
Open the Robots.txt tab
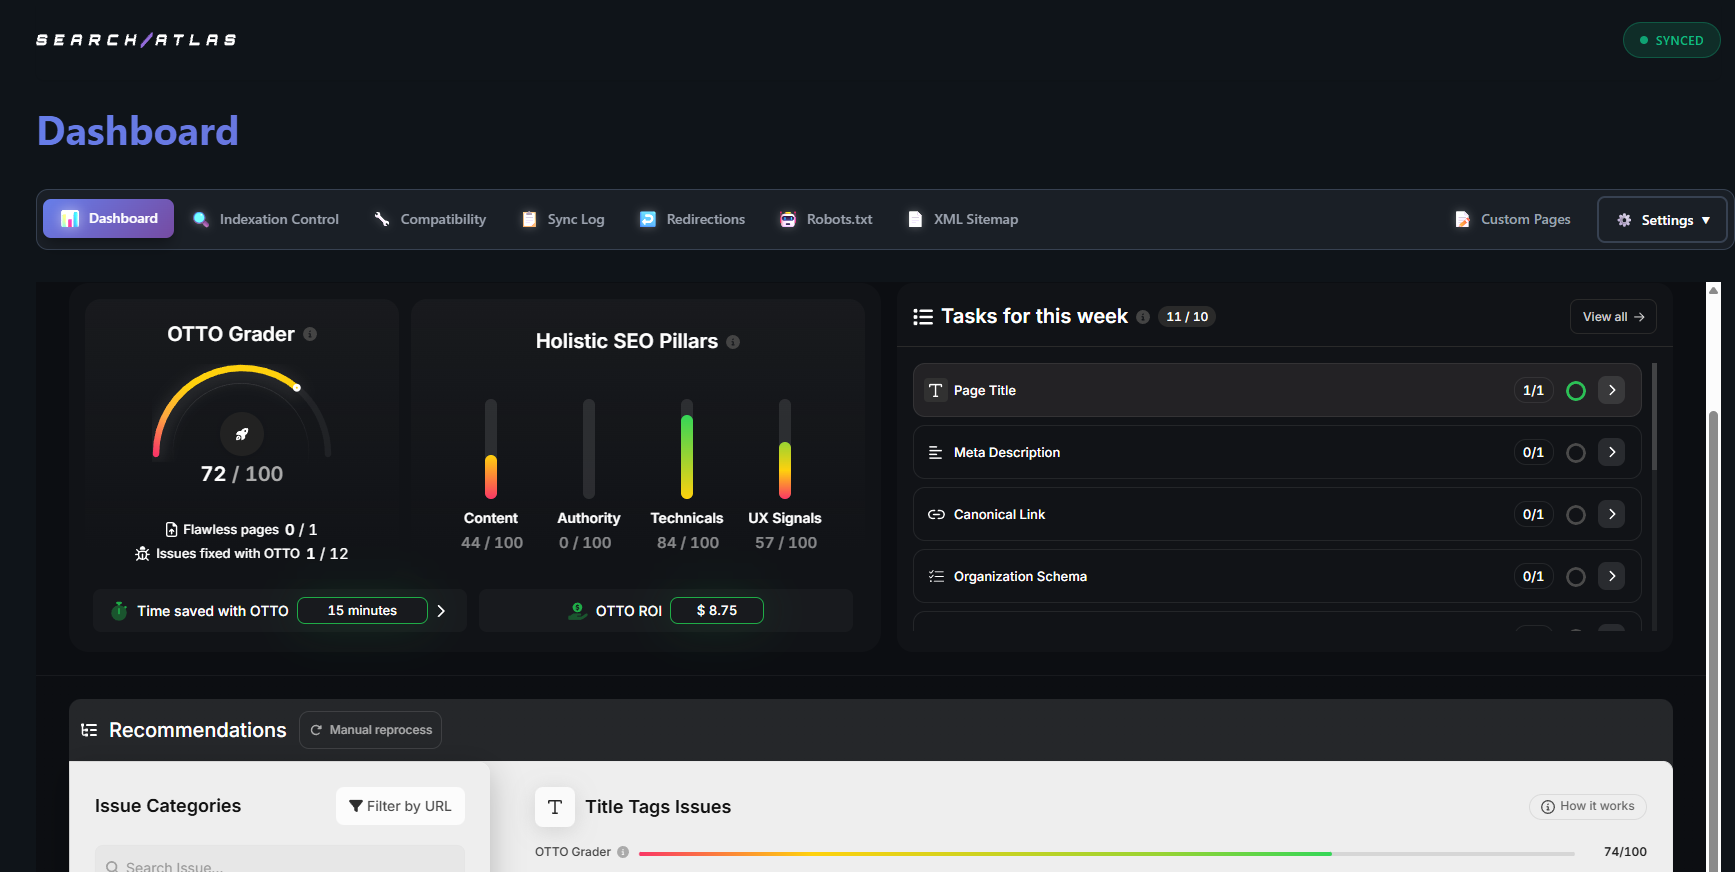coord(826,219)
